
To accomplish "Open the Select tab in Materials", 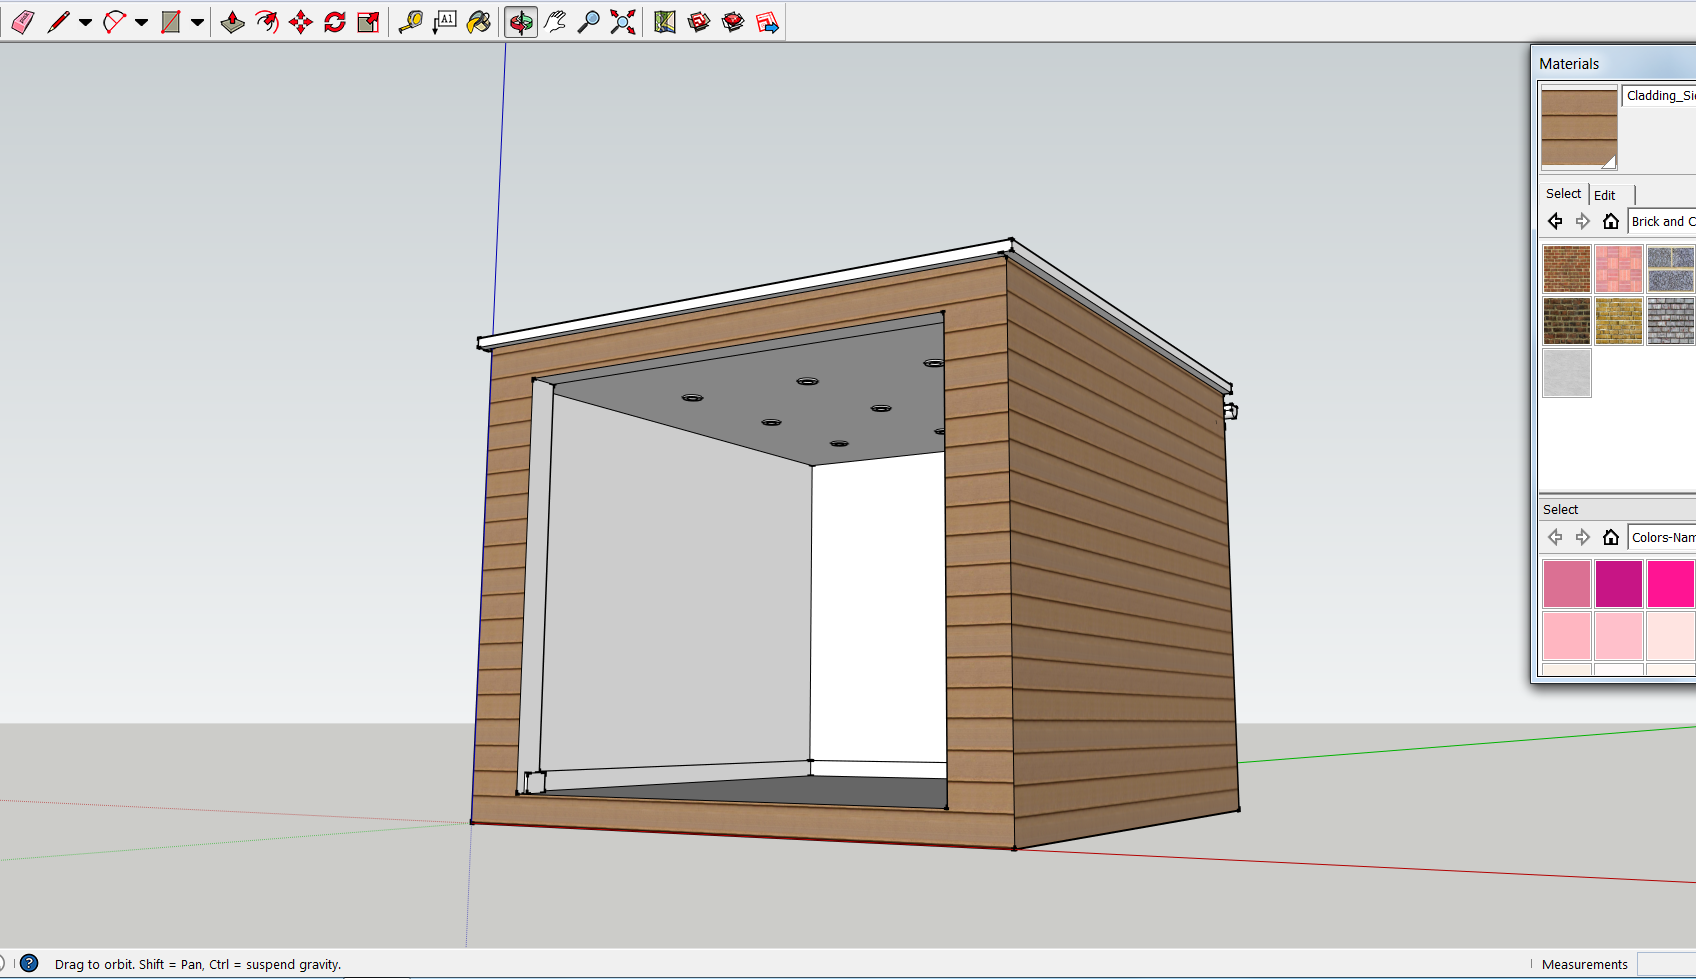I will click(1563, 194).
